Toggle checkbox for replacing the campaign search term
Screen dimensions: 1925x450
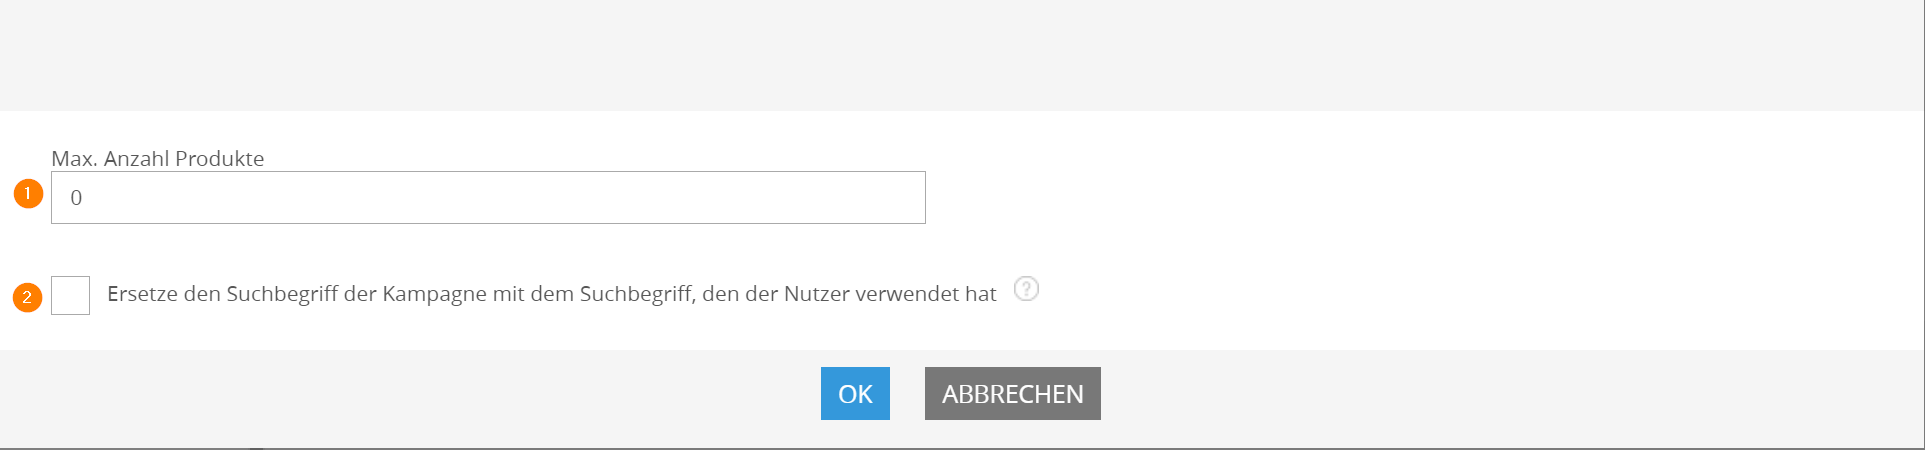[71, 296]
